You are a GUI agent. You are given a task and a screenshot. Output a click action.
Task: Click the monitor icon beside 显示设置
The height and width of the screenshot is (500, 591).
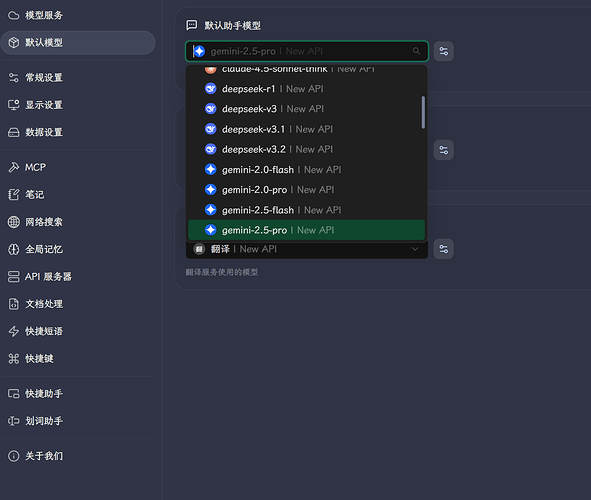(14, 105)
